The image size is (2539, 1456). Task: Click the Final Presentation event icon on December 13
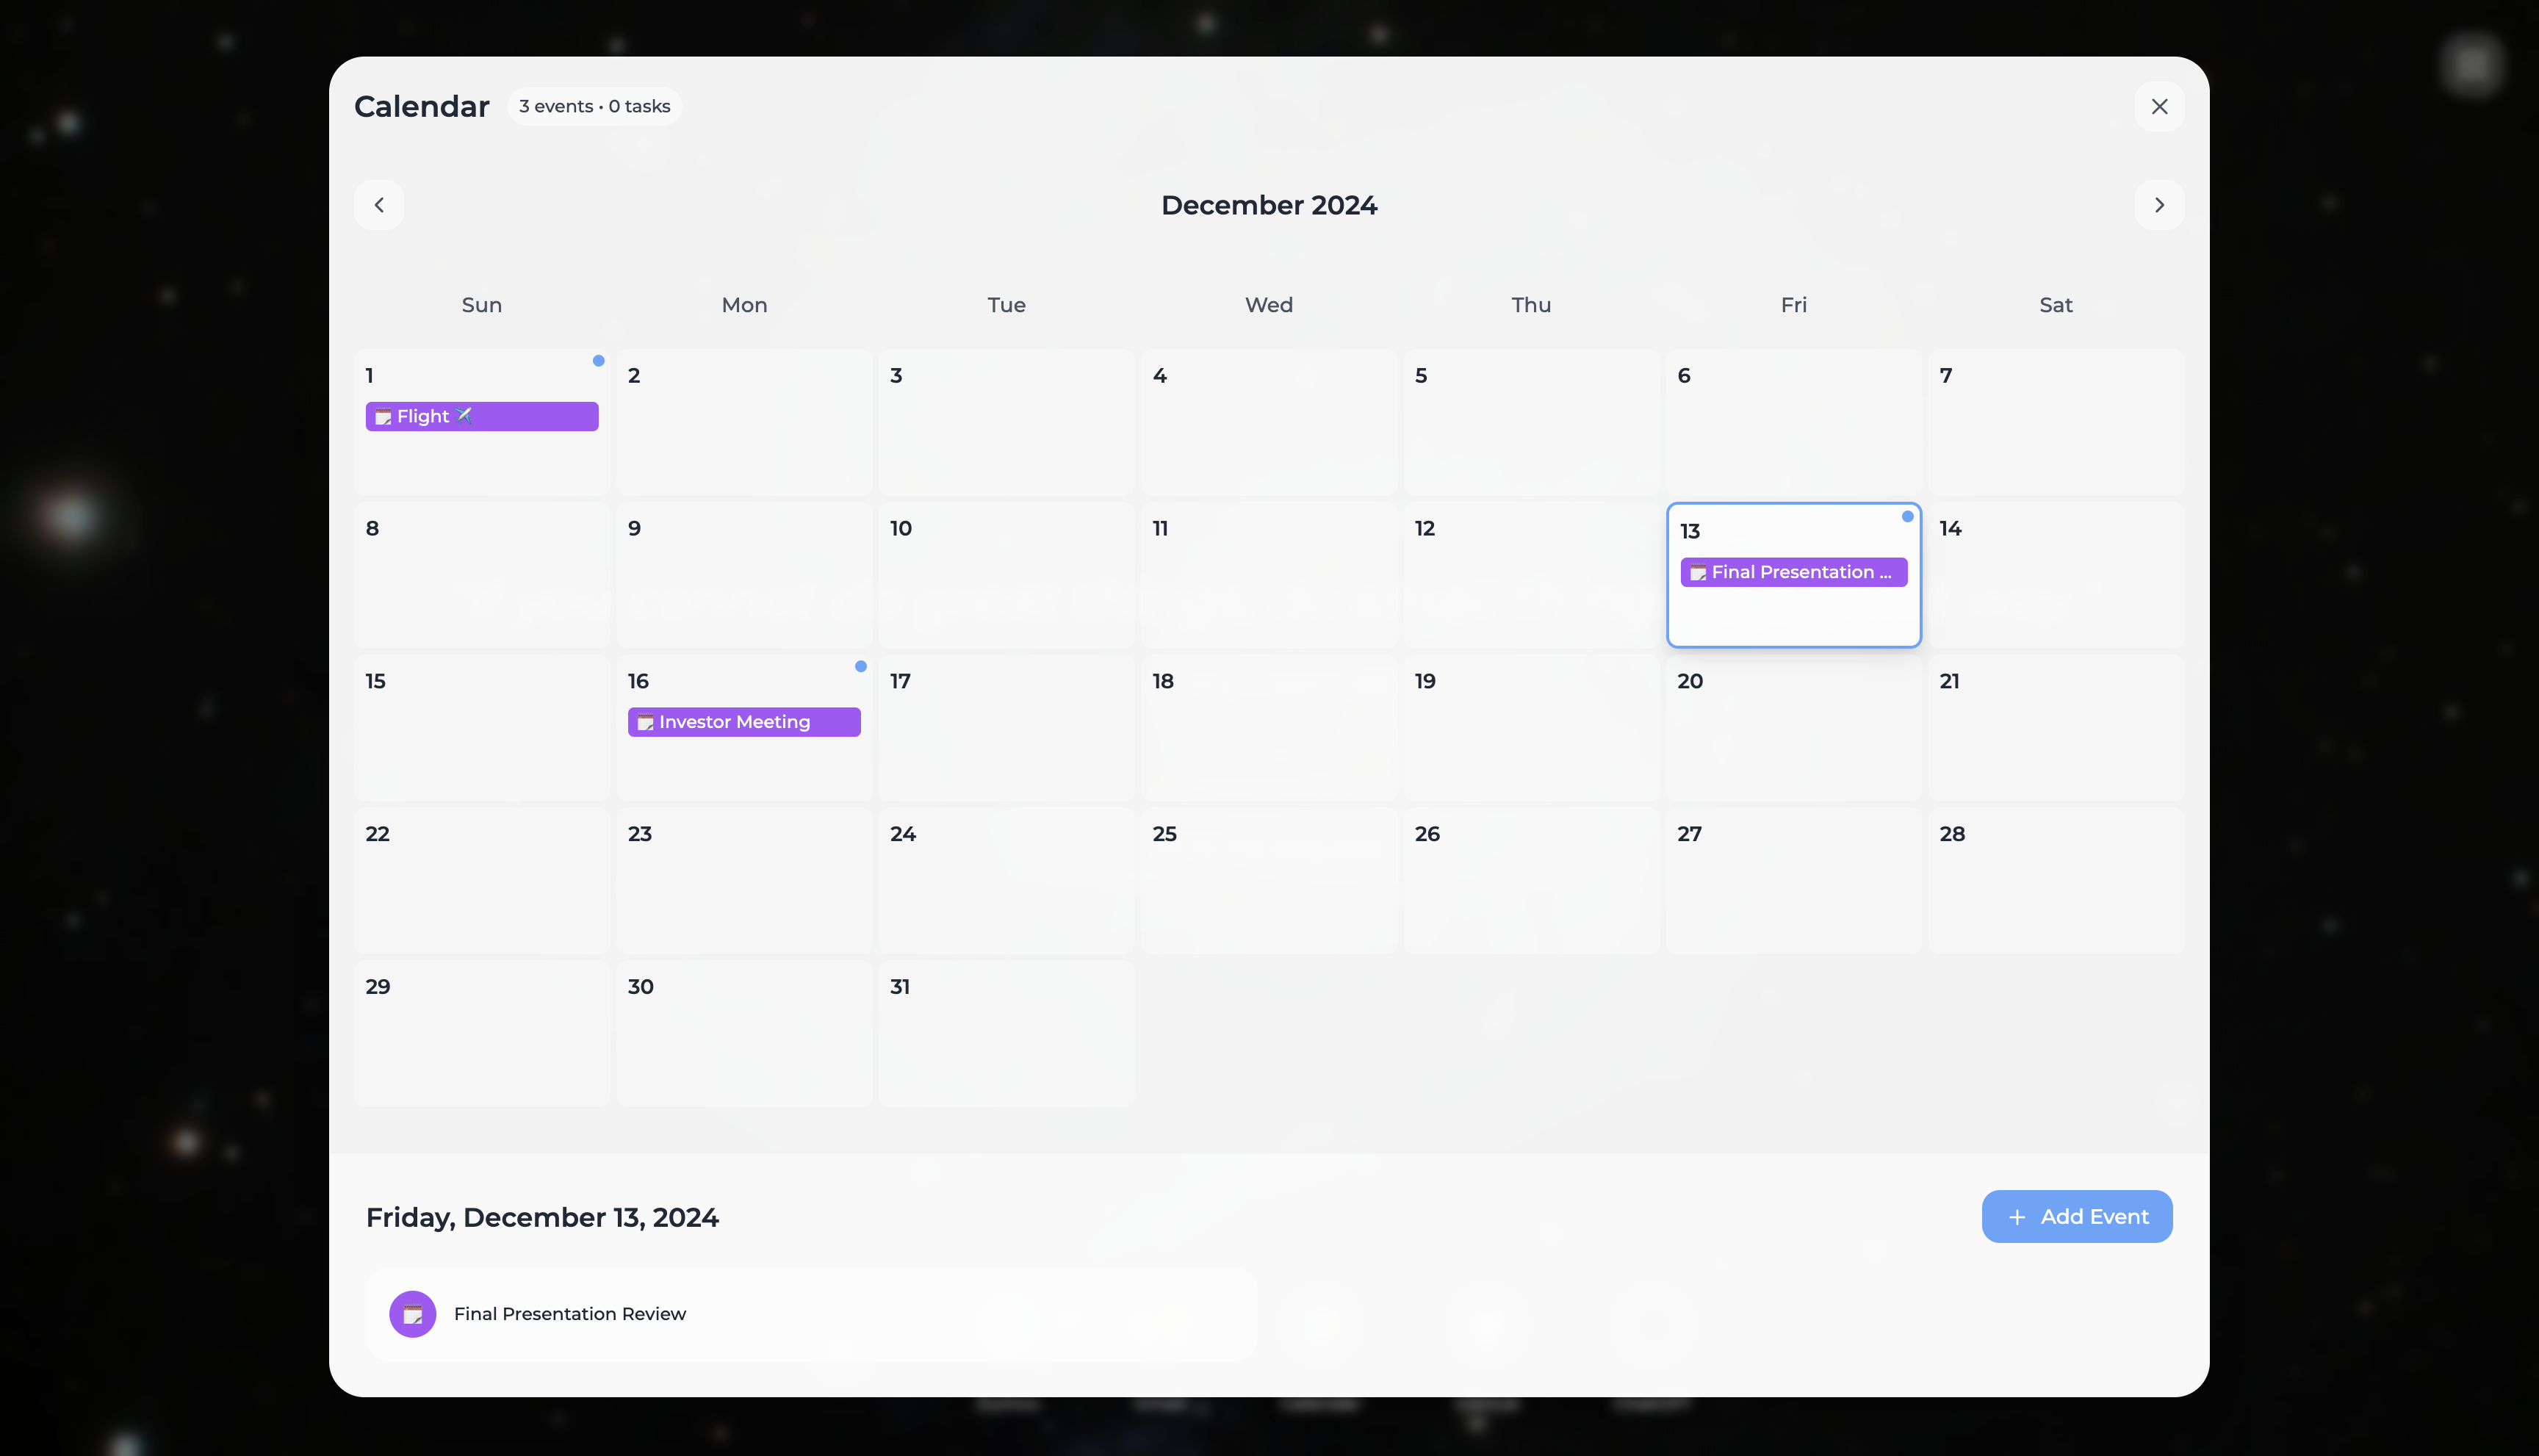[x=1698, y=572]
